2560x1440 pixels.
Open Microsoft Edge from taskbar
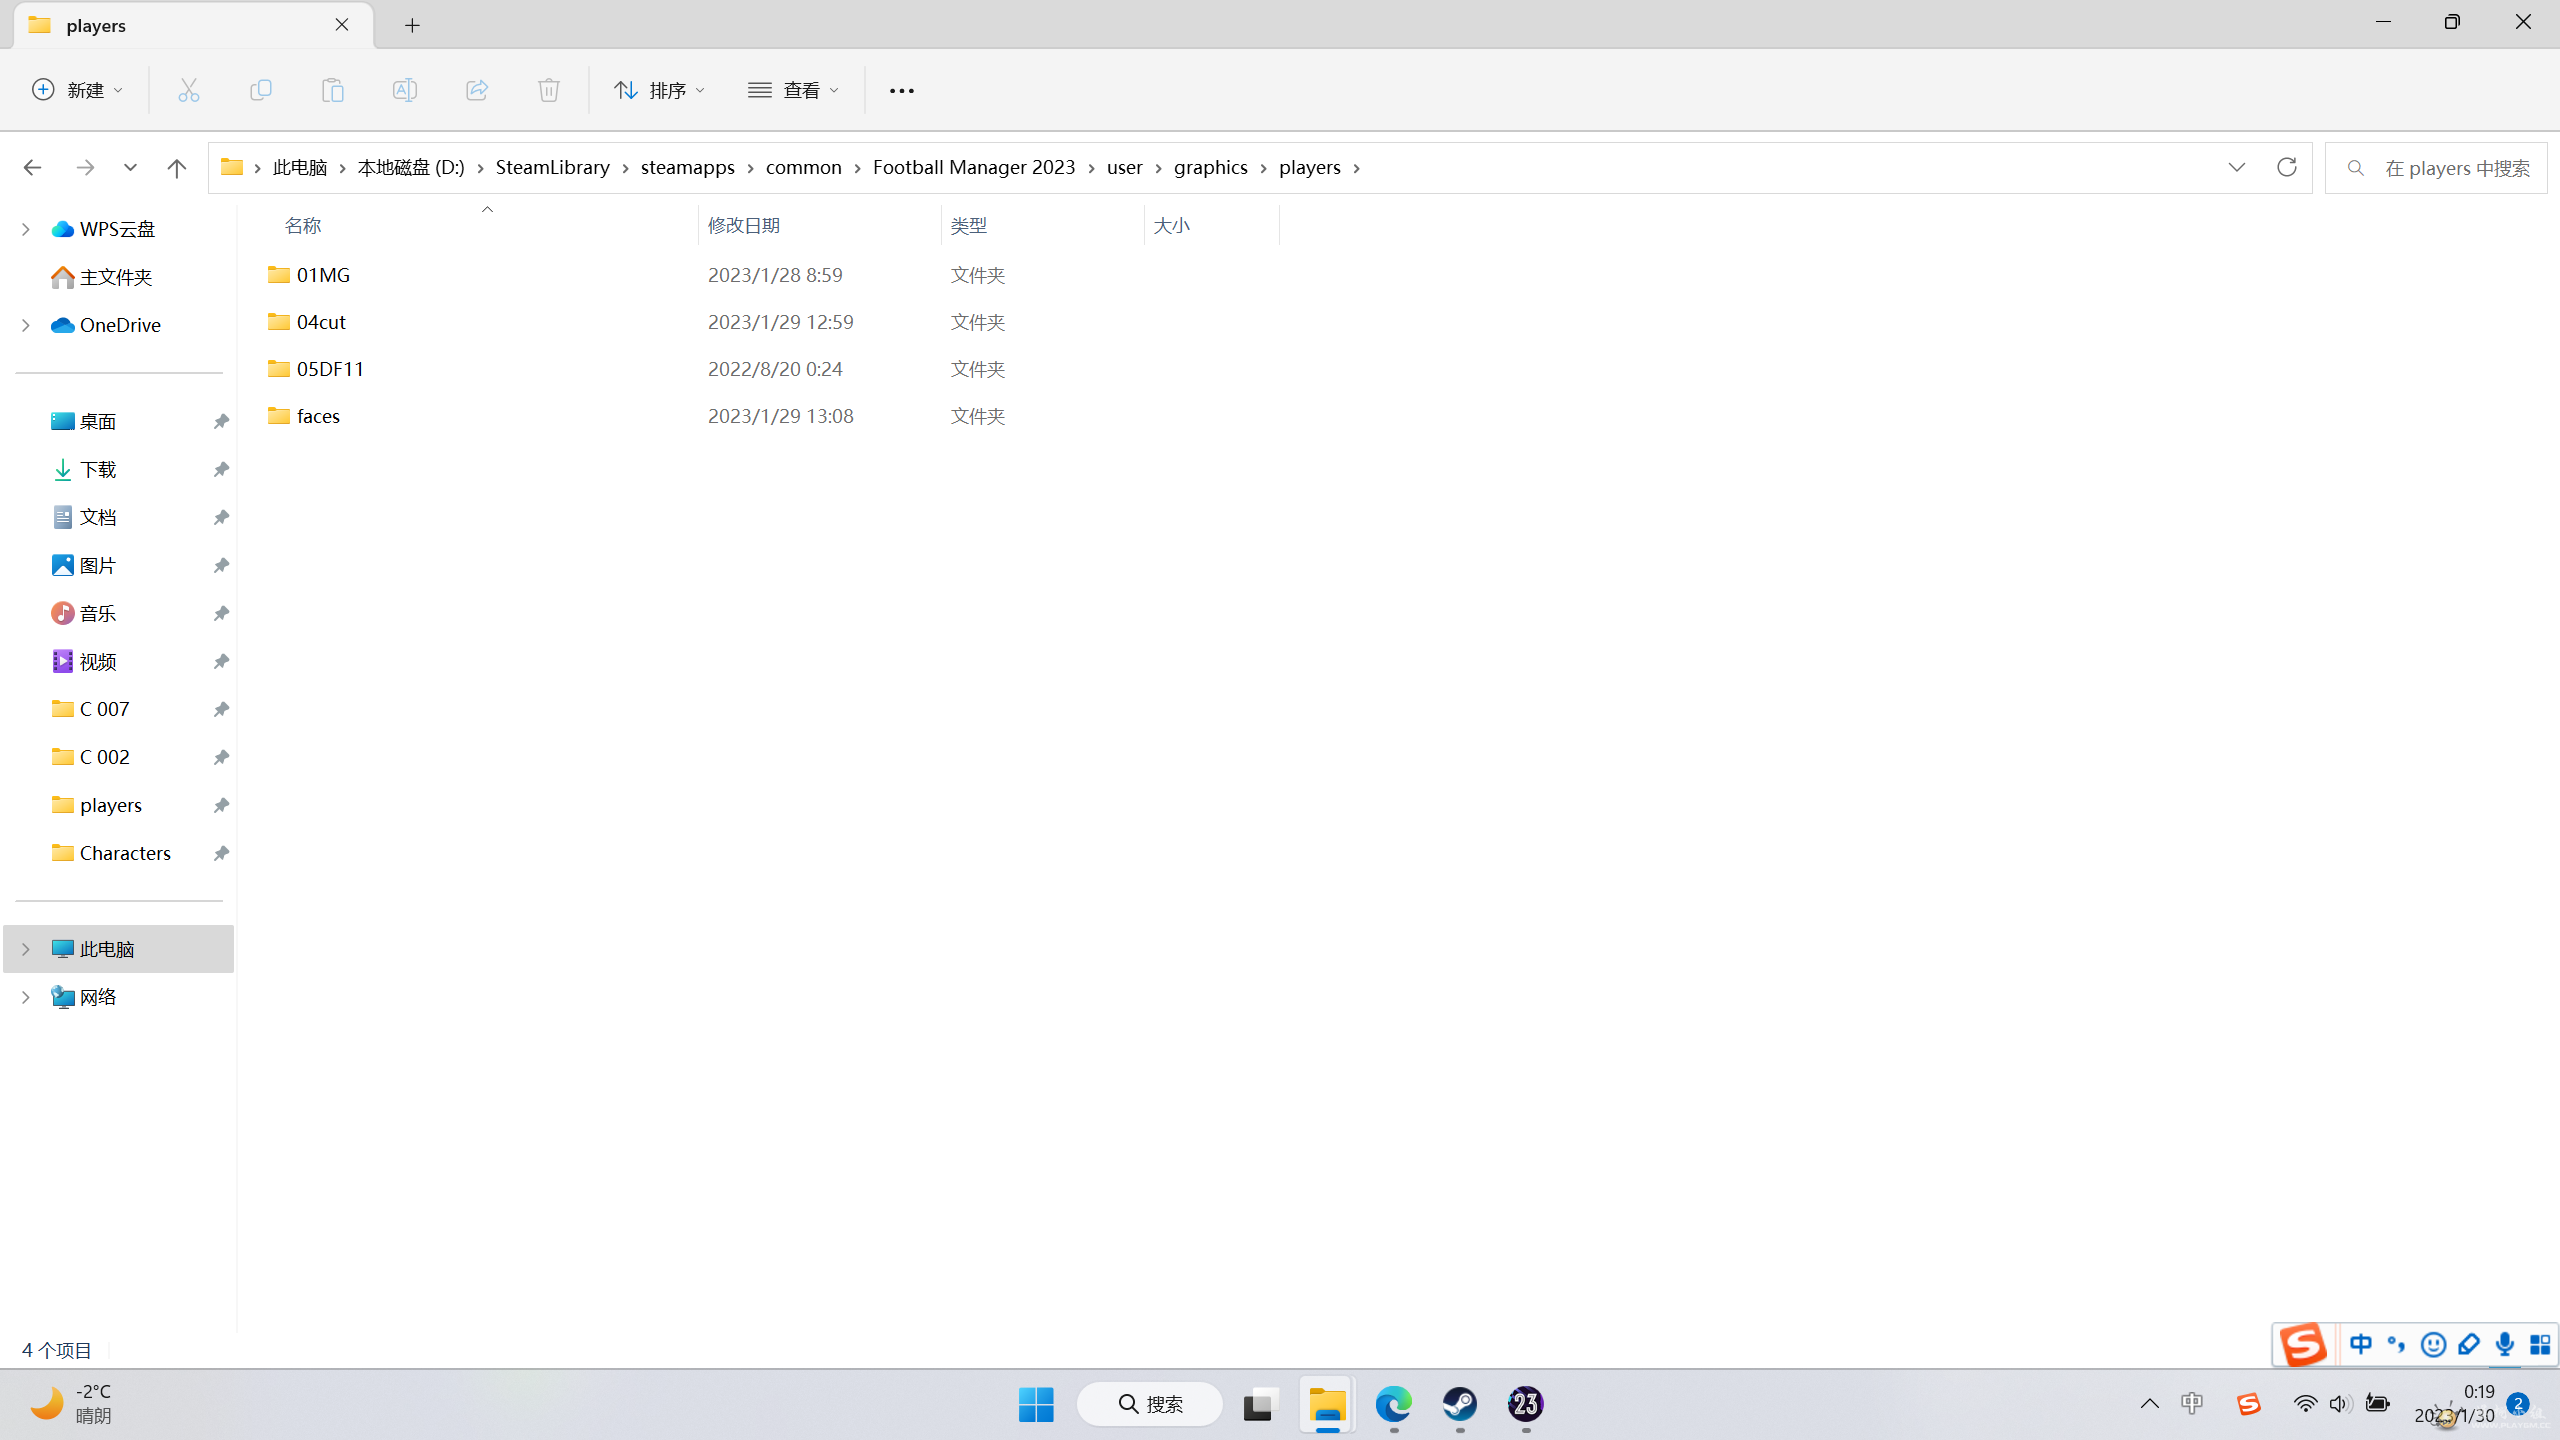click(1393, 1404)
